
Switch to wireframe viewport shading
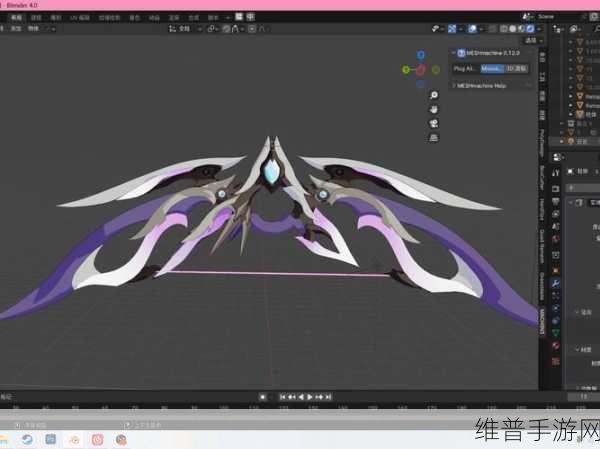click(504, 29)
